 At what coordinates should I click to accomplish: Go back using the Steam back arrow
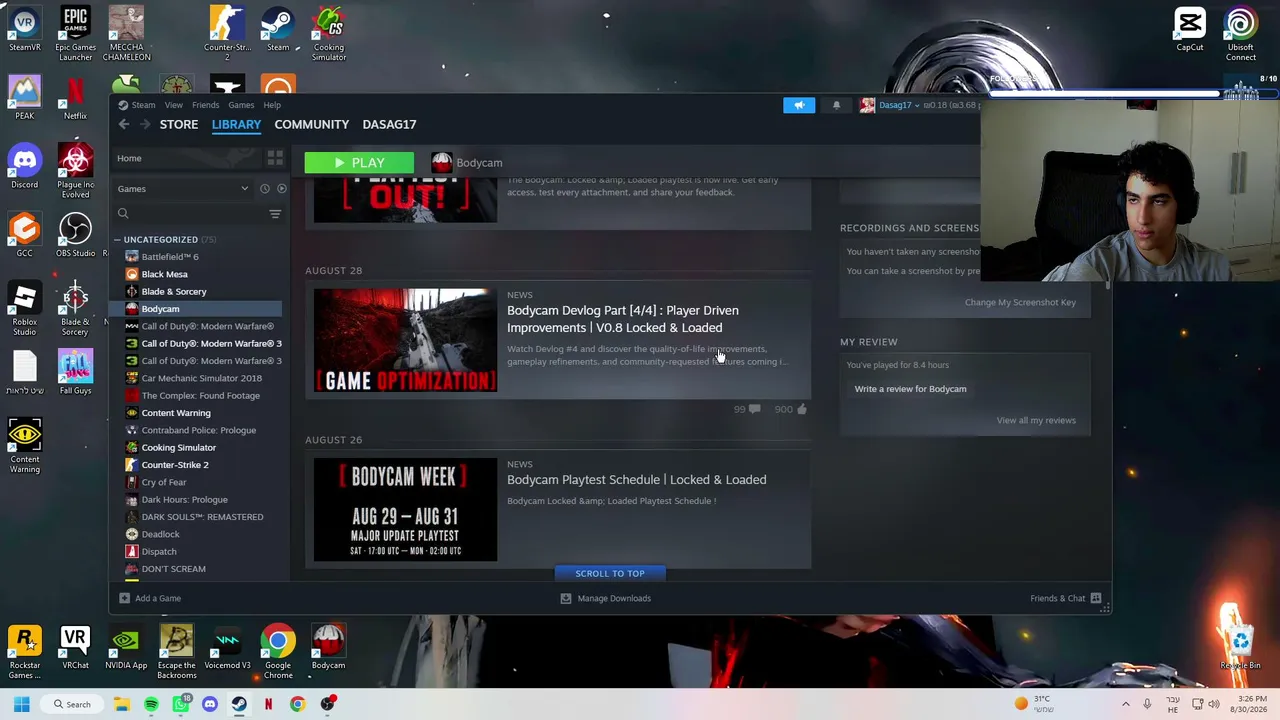click(x=124, y=124)
